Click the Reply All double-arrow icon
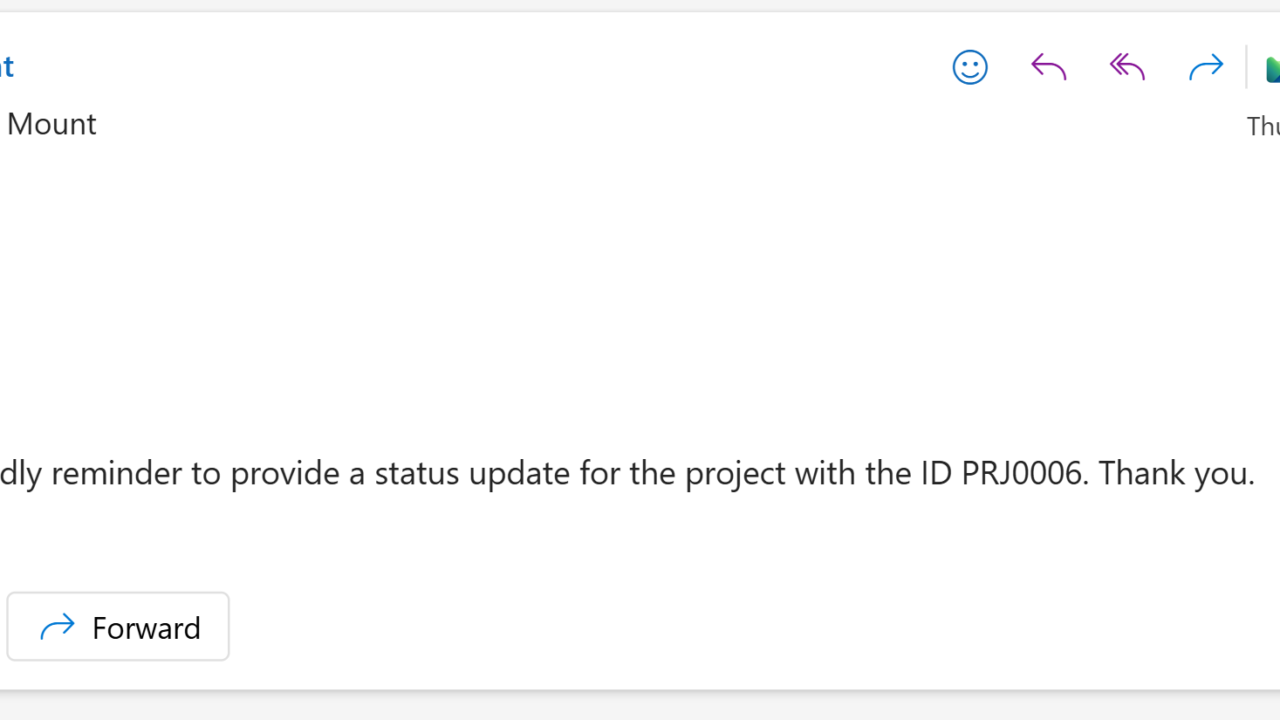The height and width of the screenshot is (720, 1280). (x=1127, y=67)
